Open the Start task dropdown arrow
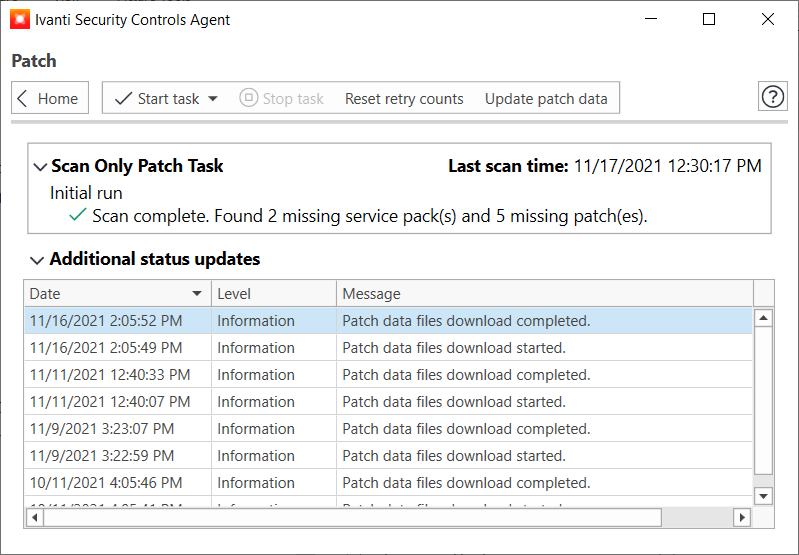This screenshot has height=555, width=799. (x=213, y=98)
